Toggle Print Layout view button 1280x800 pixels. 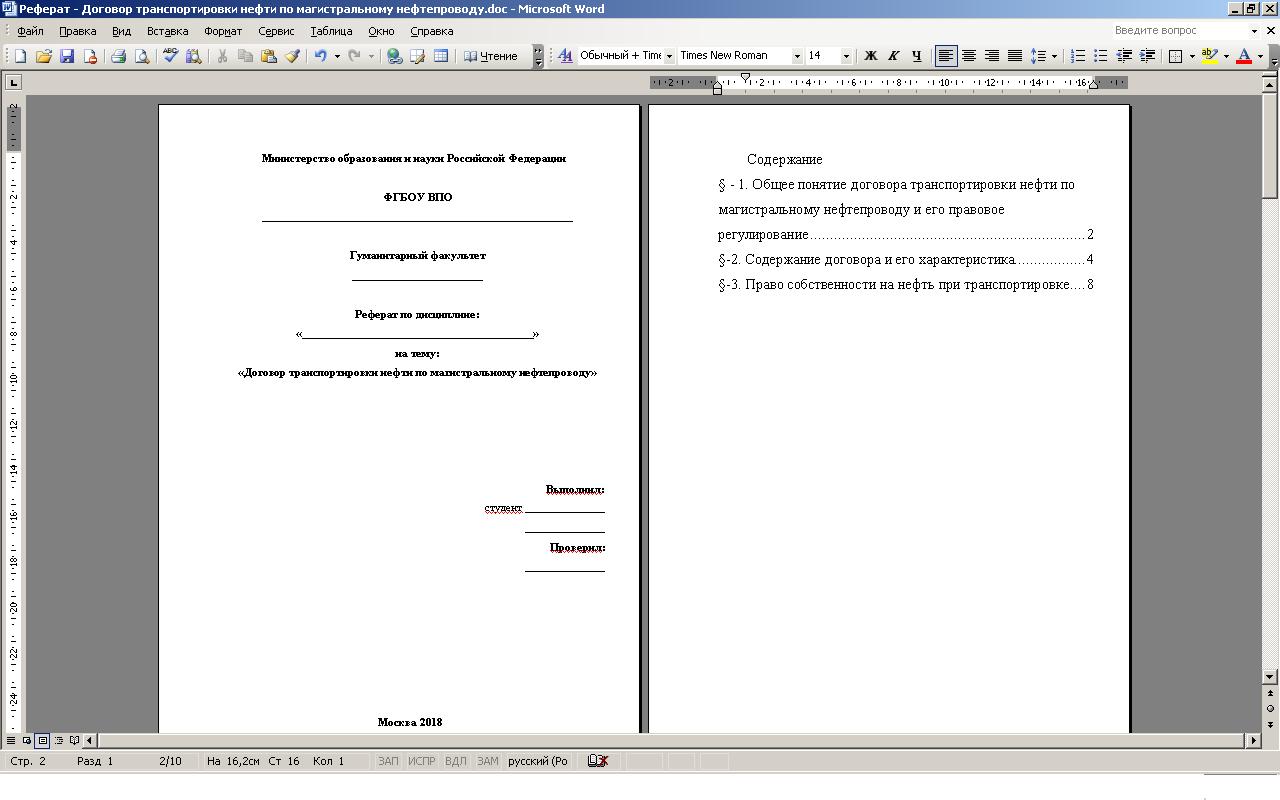coord(42,741)
